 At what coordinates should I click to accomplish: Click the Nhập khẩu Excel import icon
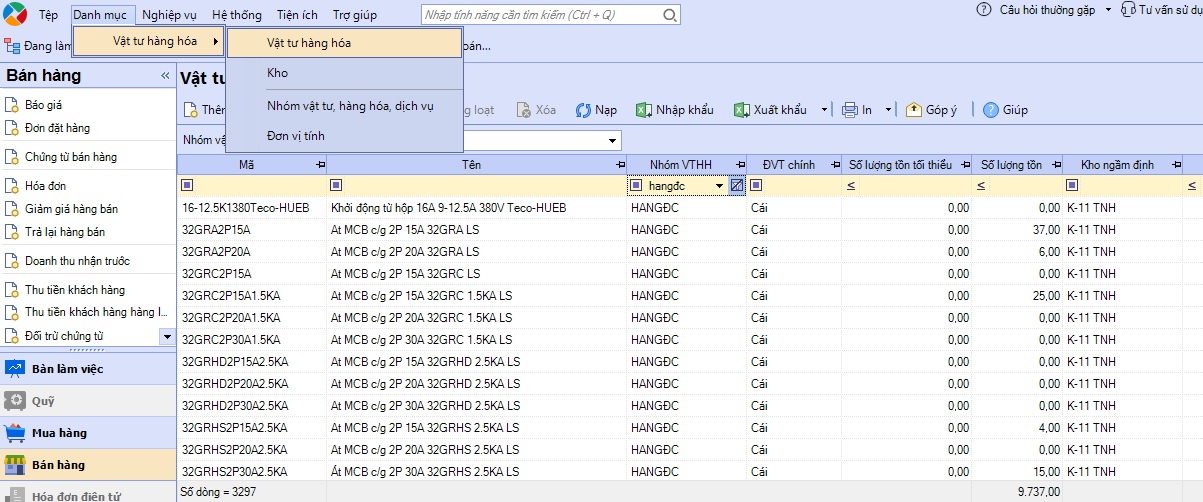(644, 110)
